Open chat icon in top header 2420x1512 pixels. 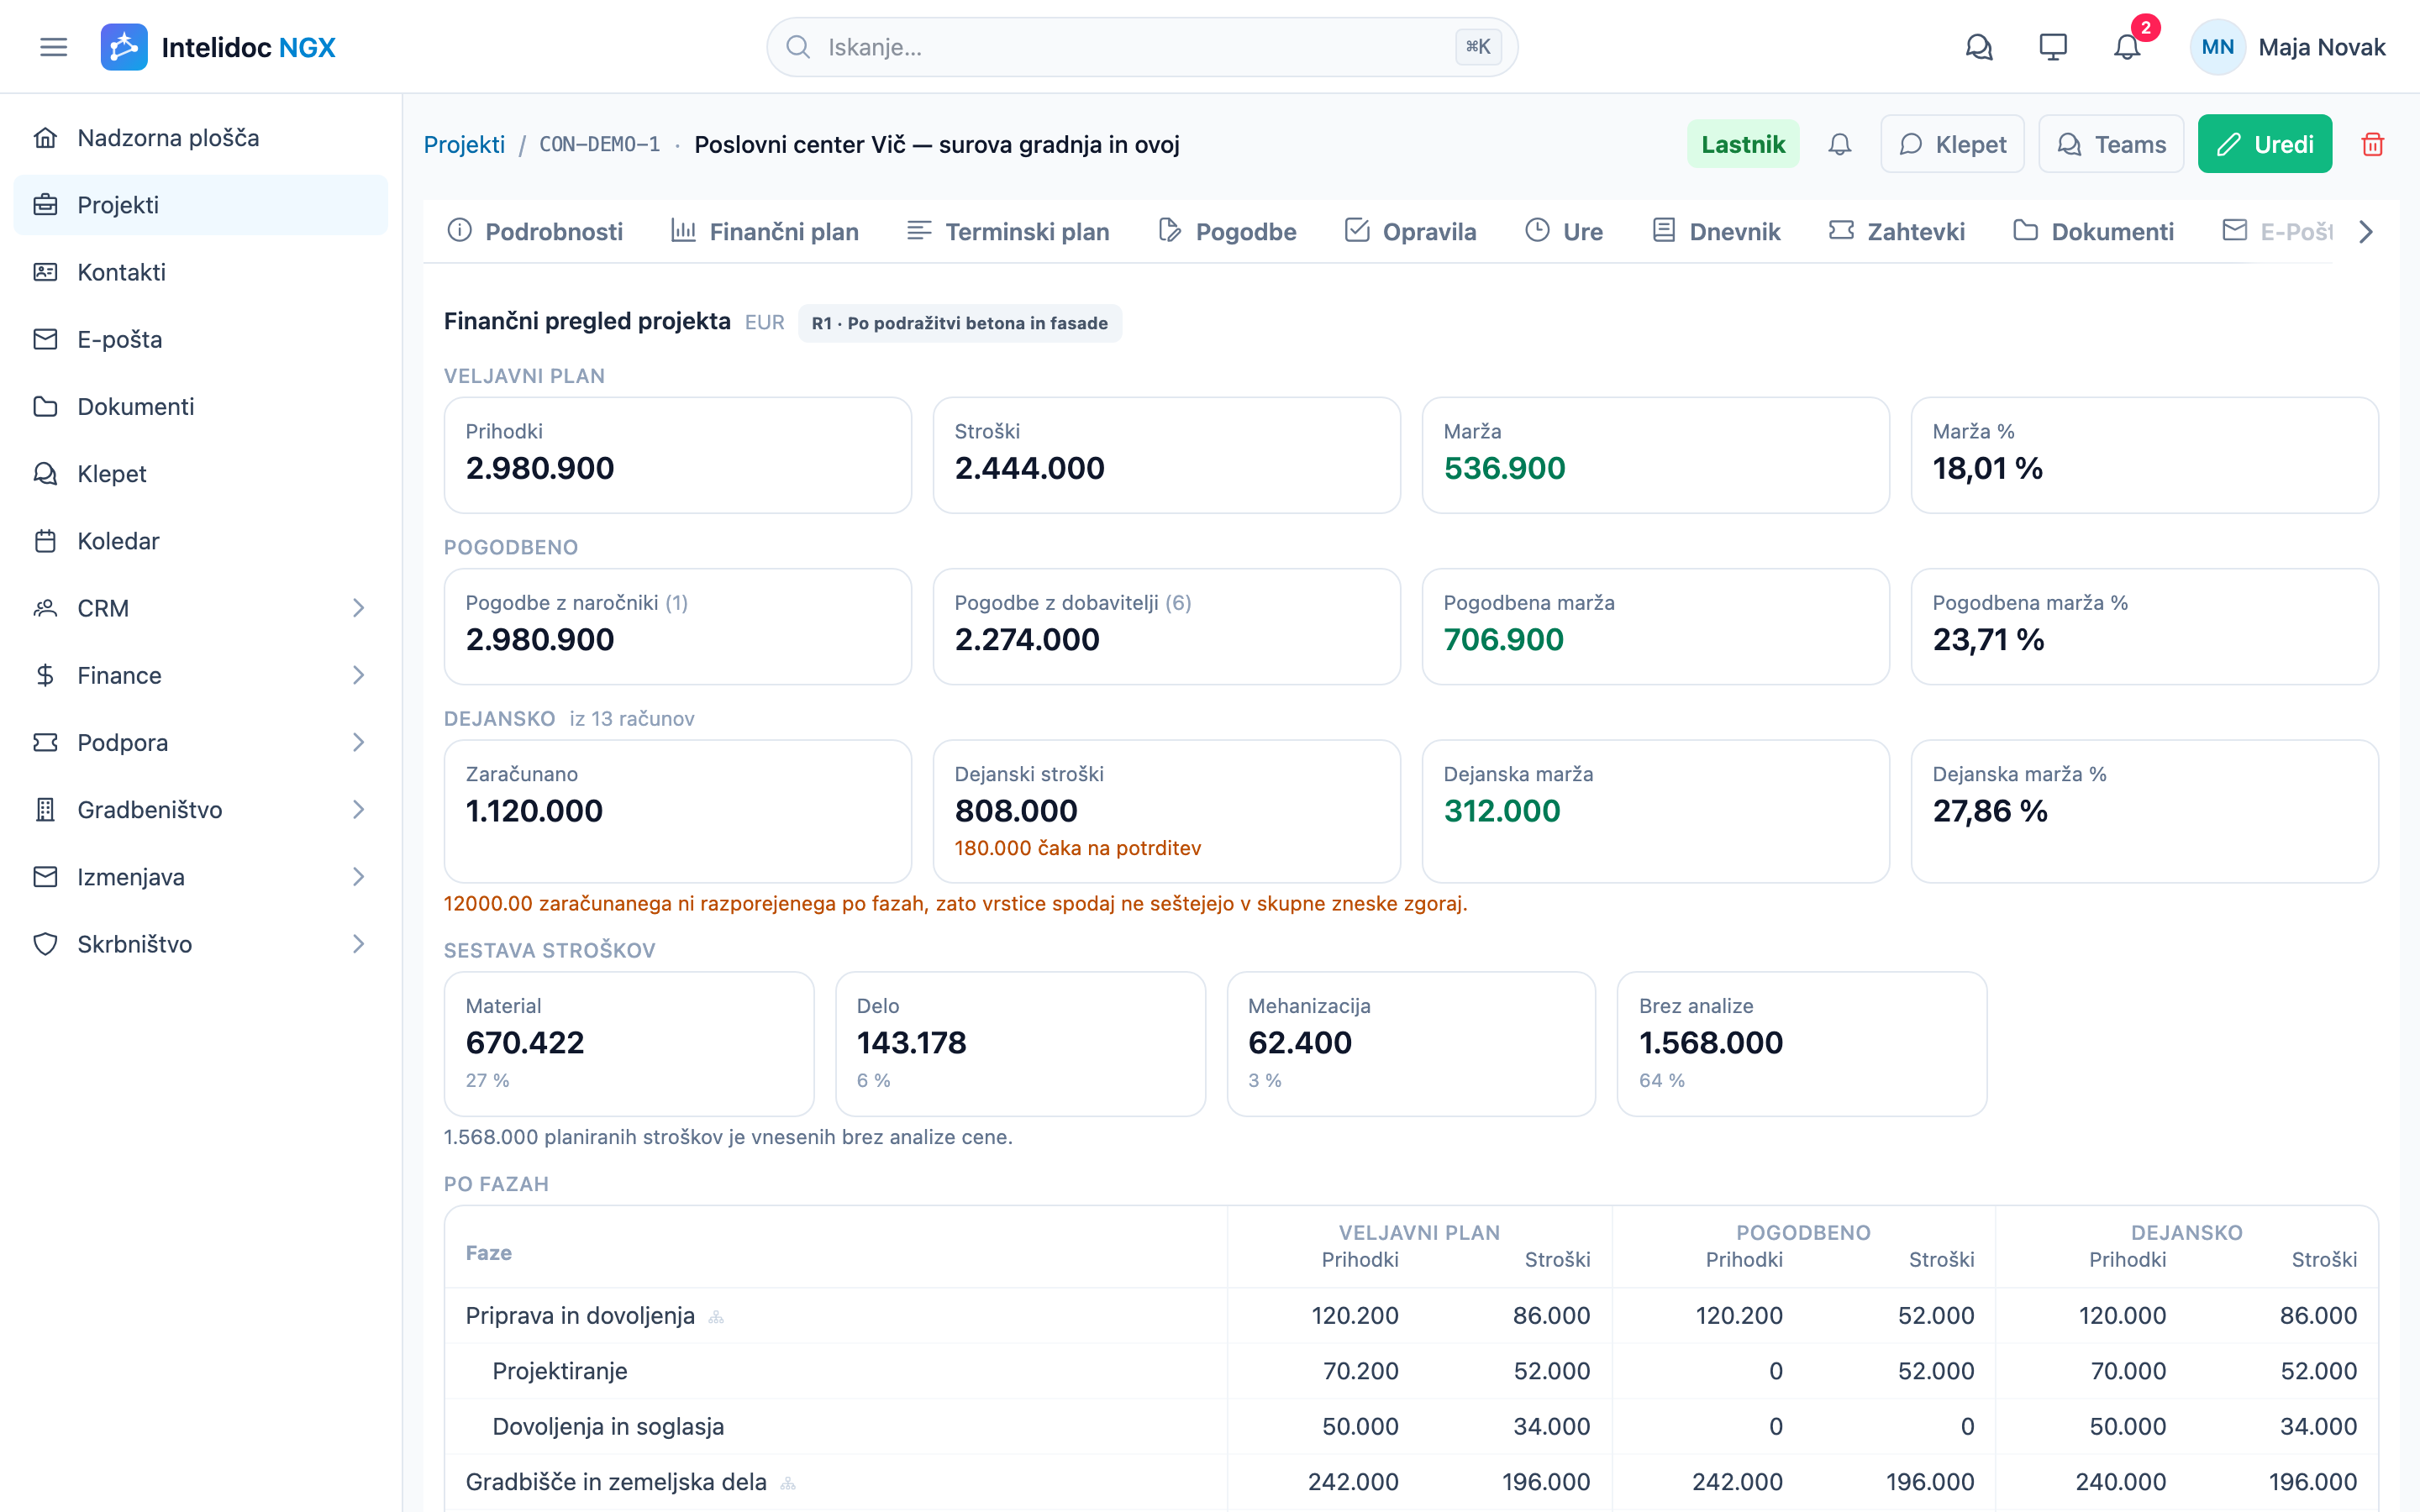[x=1979, y=47]
